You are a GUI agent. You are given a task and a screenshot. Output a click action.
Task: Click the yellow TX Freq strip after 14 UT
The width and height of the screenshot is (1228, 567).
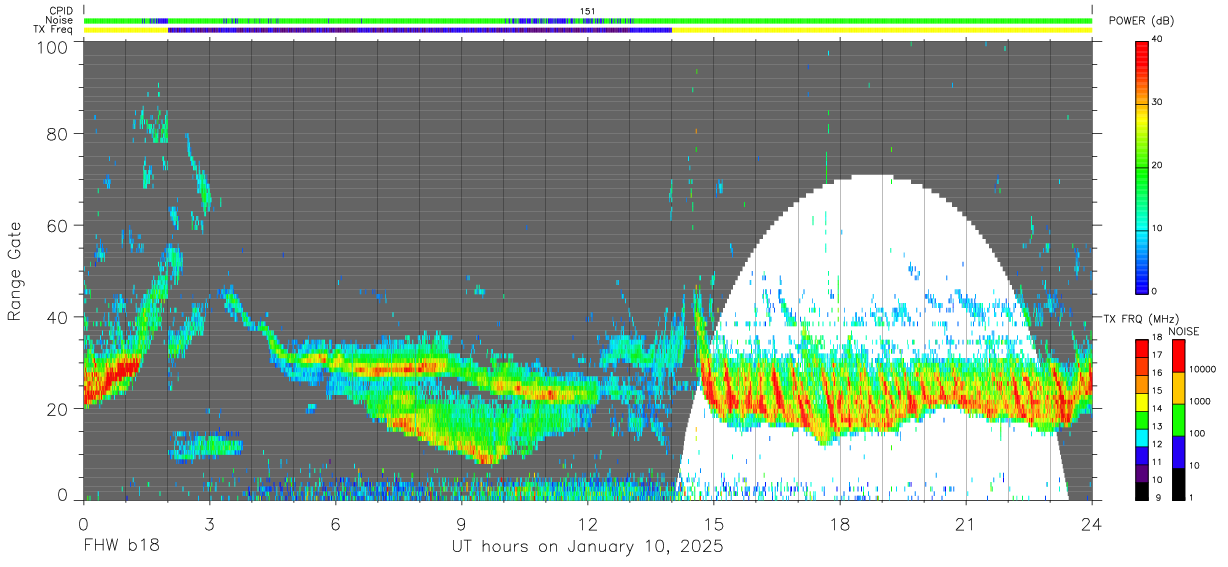coord(882,30)
